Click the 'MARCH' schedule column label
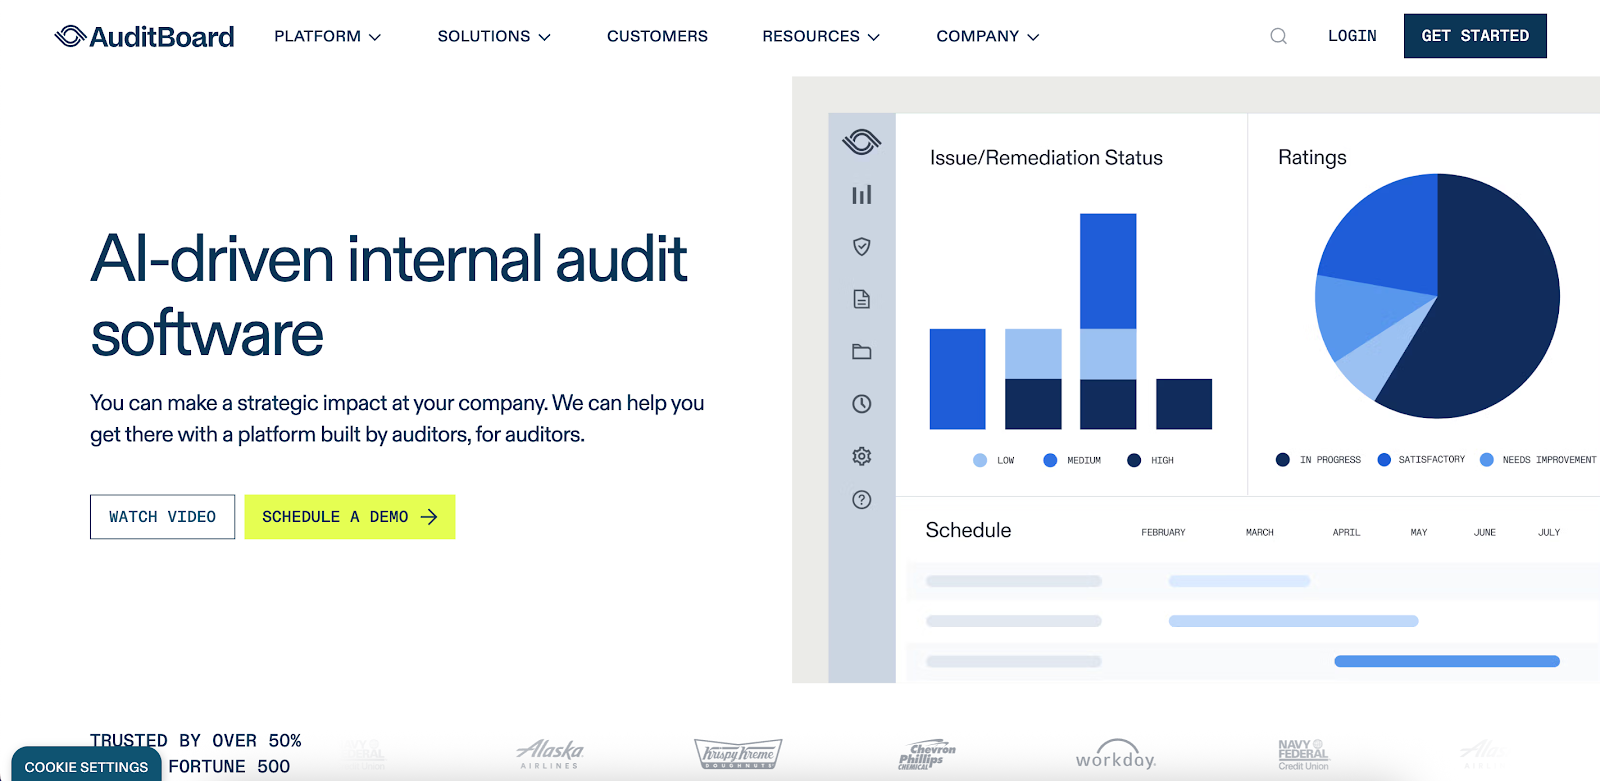Viewport: 1600px width, 781px height. 1260,533
